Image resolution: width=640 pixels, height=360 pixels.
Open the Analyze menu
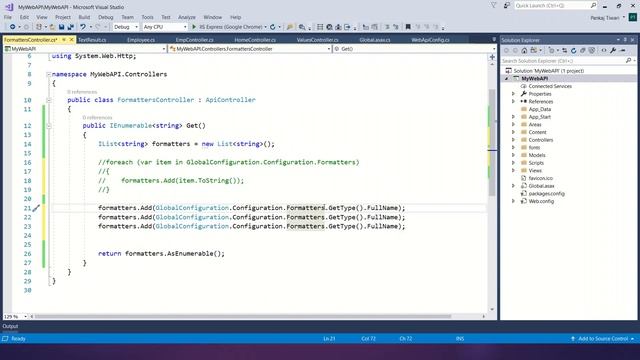click(187, 17)
